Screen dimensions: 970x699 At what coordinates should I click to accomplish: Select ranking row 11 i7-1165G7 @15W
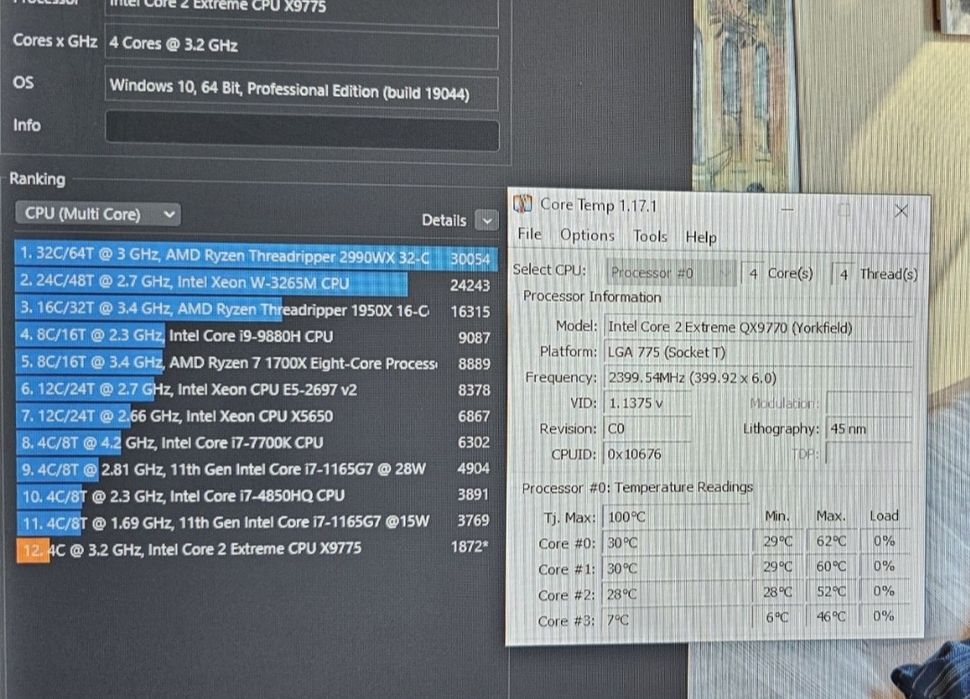point(255,522)
